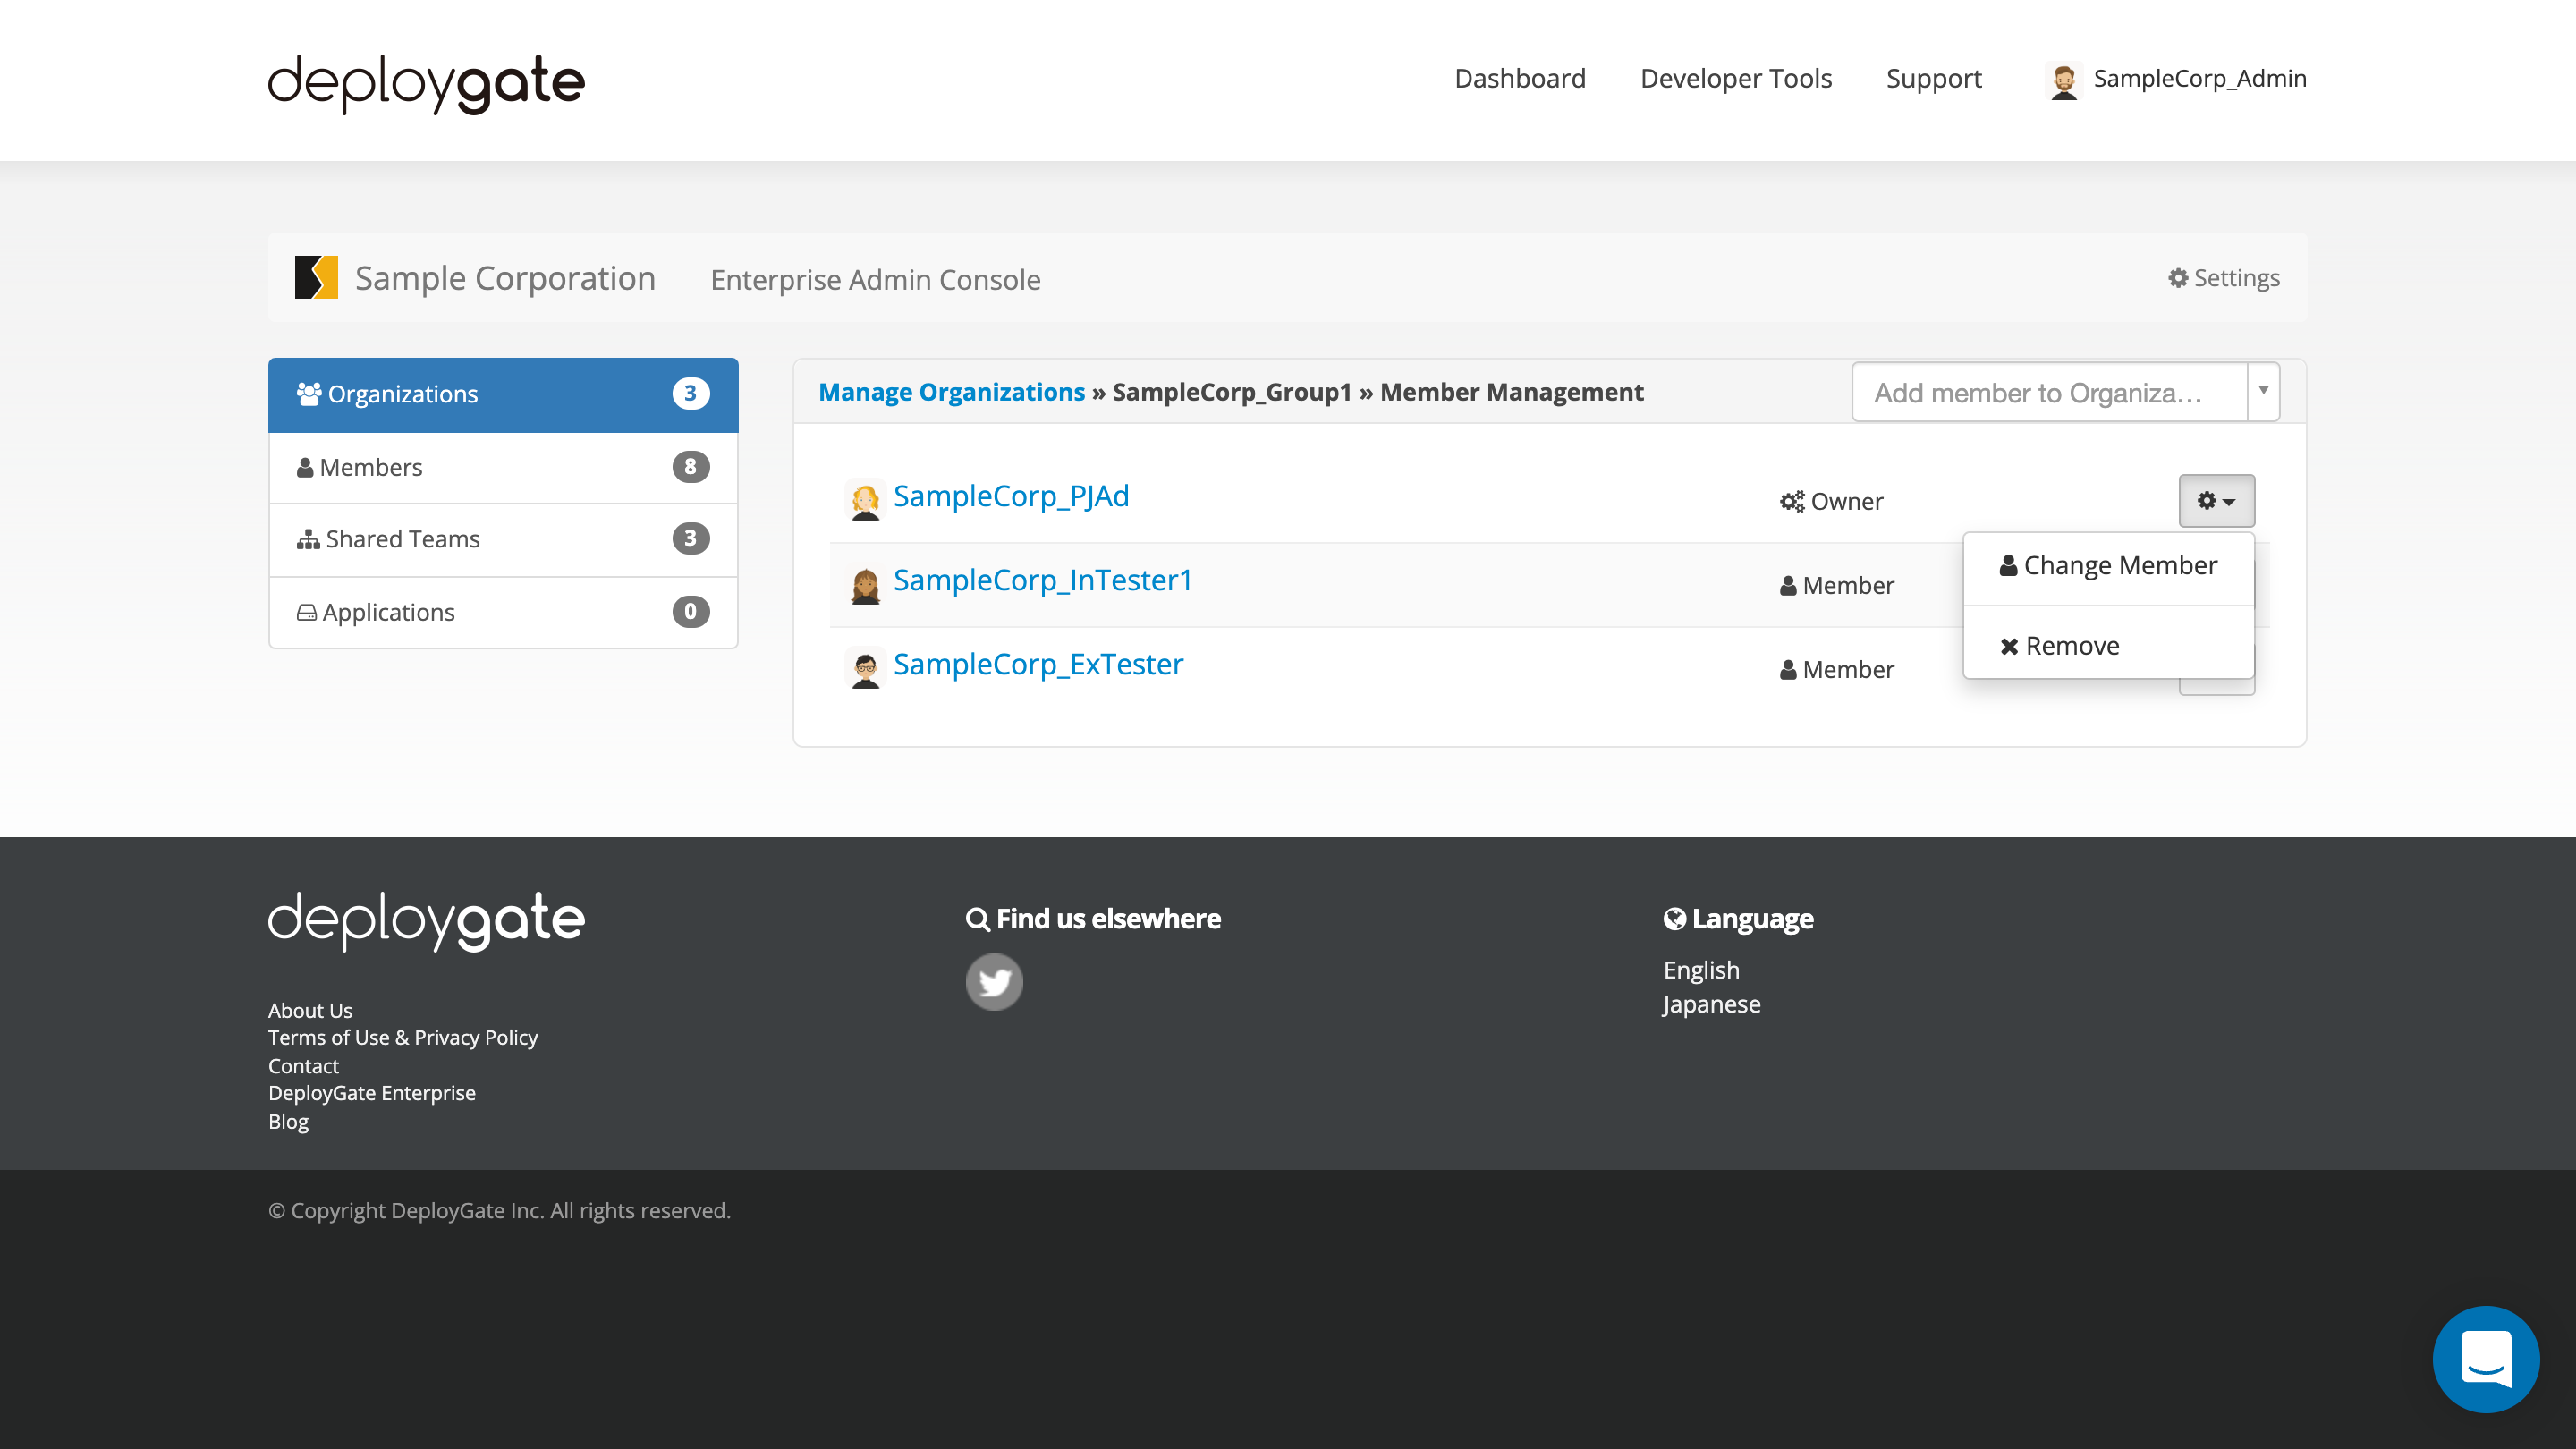Viewport: 2576px width, 1449px height.
Task: Follow the Manage Organizations breadcrumb link
Action: (x=951, y=392)
